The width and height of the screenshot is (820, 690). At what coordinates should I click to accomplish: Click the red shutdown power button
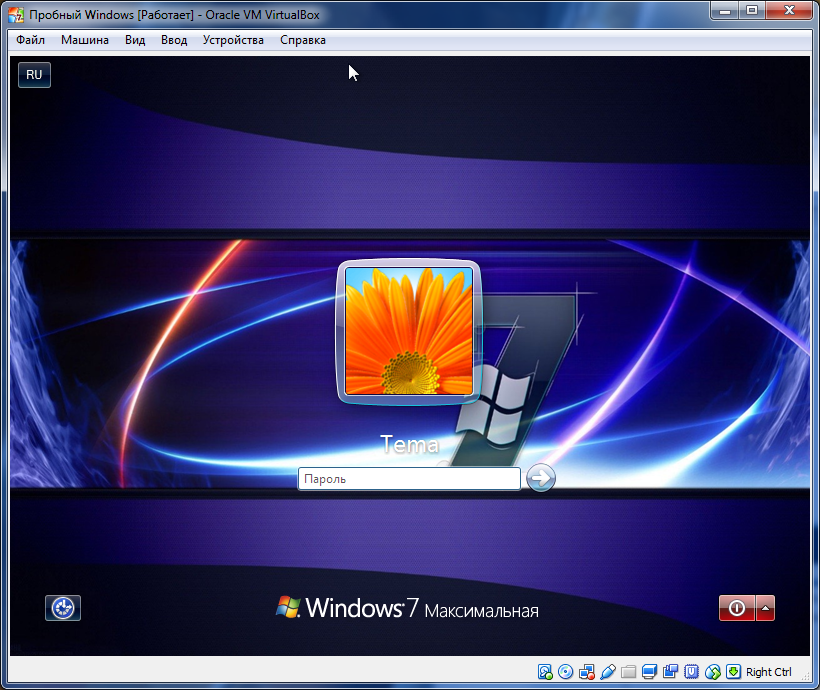[x=737, y=607]
